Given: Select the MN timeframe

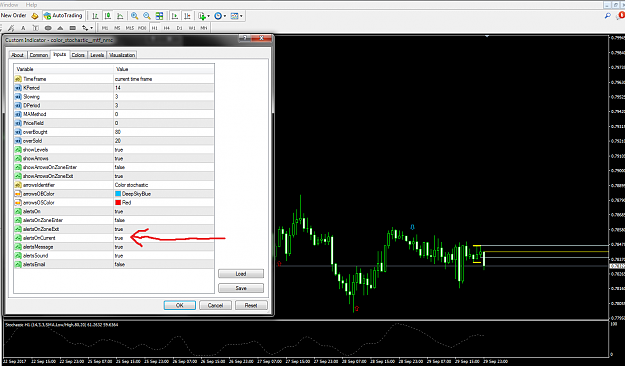Looking at the screenshot, I should coord(204,28).
